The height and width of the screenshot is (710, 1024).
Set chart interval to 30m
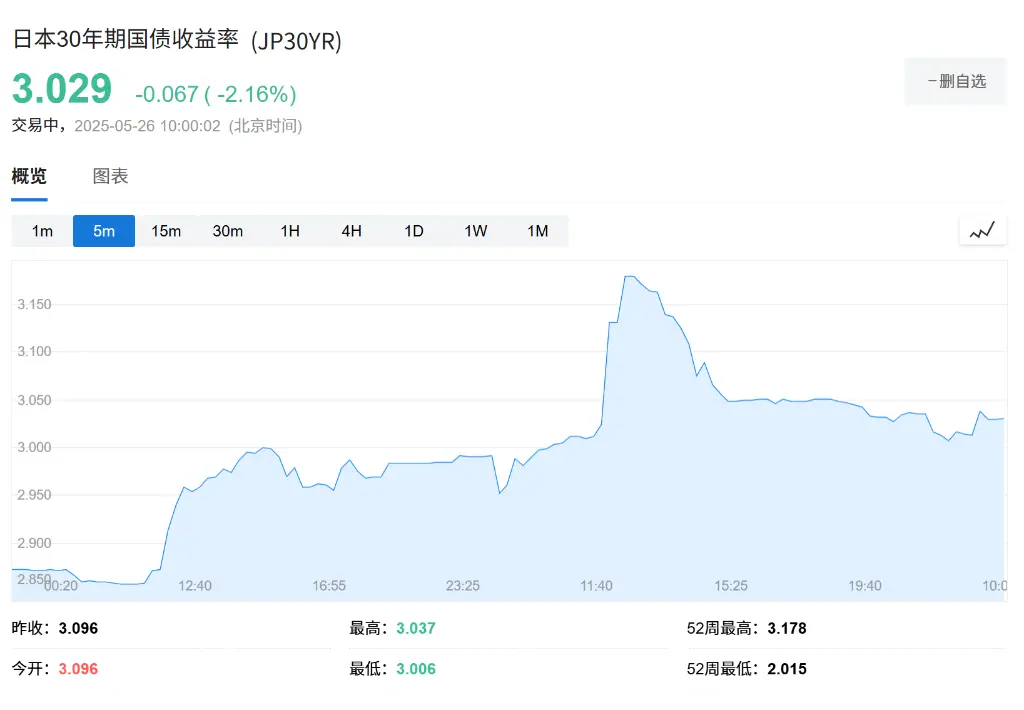click(x=228, y=231)
